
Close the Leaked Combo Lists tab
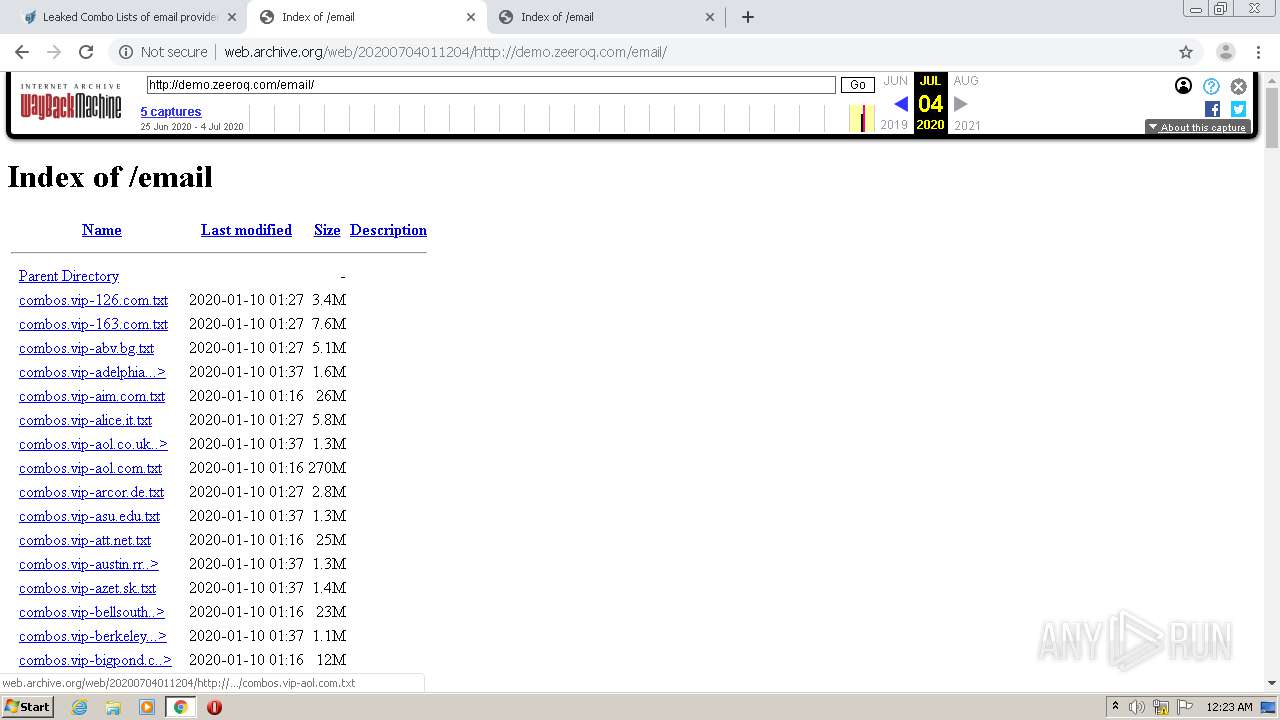click(x=232, y=17)
